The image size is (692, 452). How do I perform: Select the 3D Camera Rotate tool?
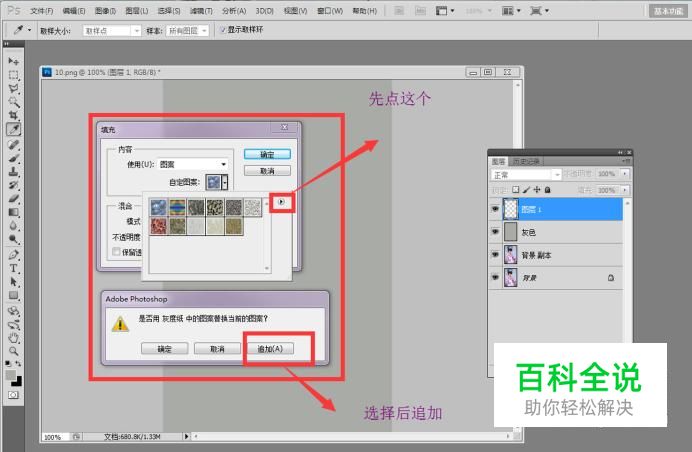14,325
